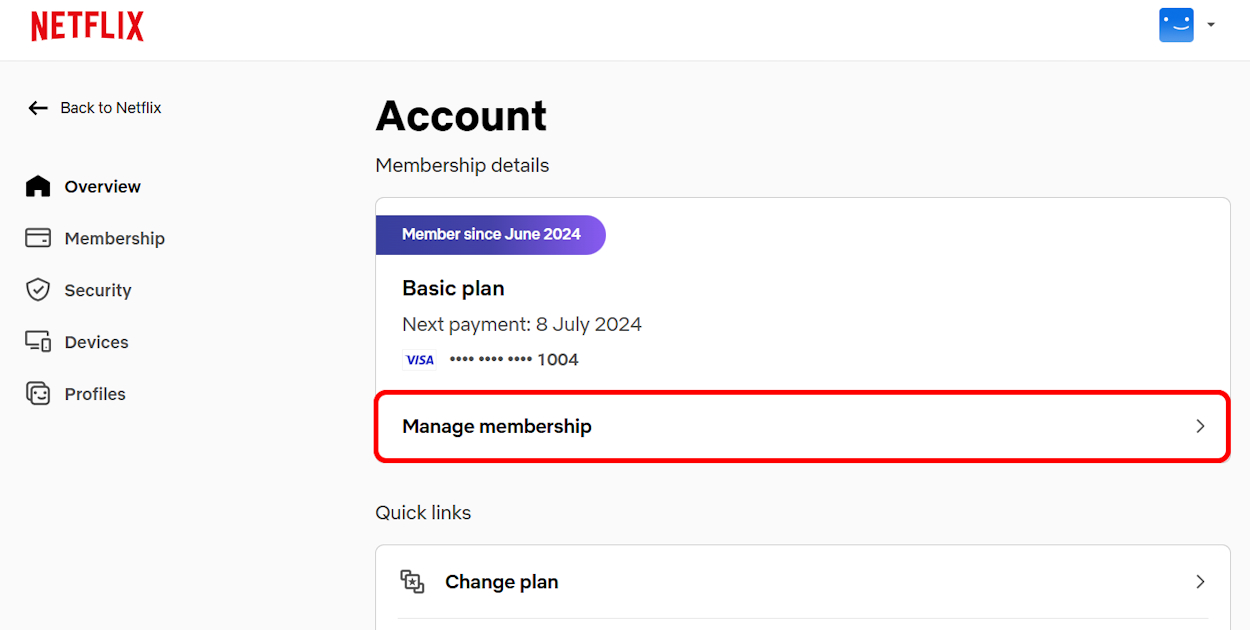
Task: Click the Visa card icon
Action: coord(419,359)
